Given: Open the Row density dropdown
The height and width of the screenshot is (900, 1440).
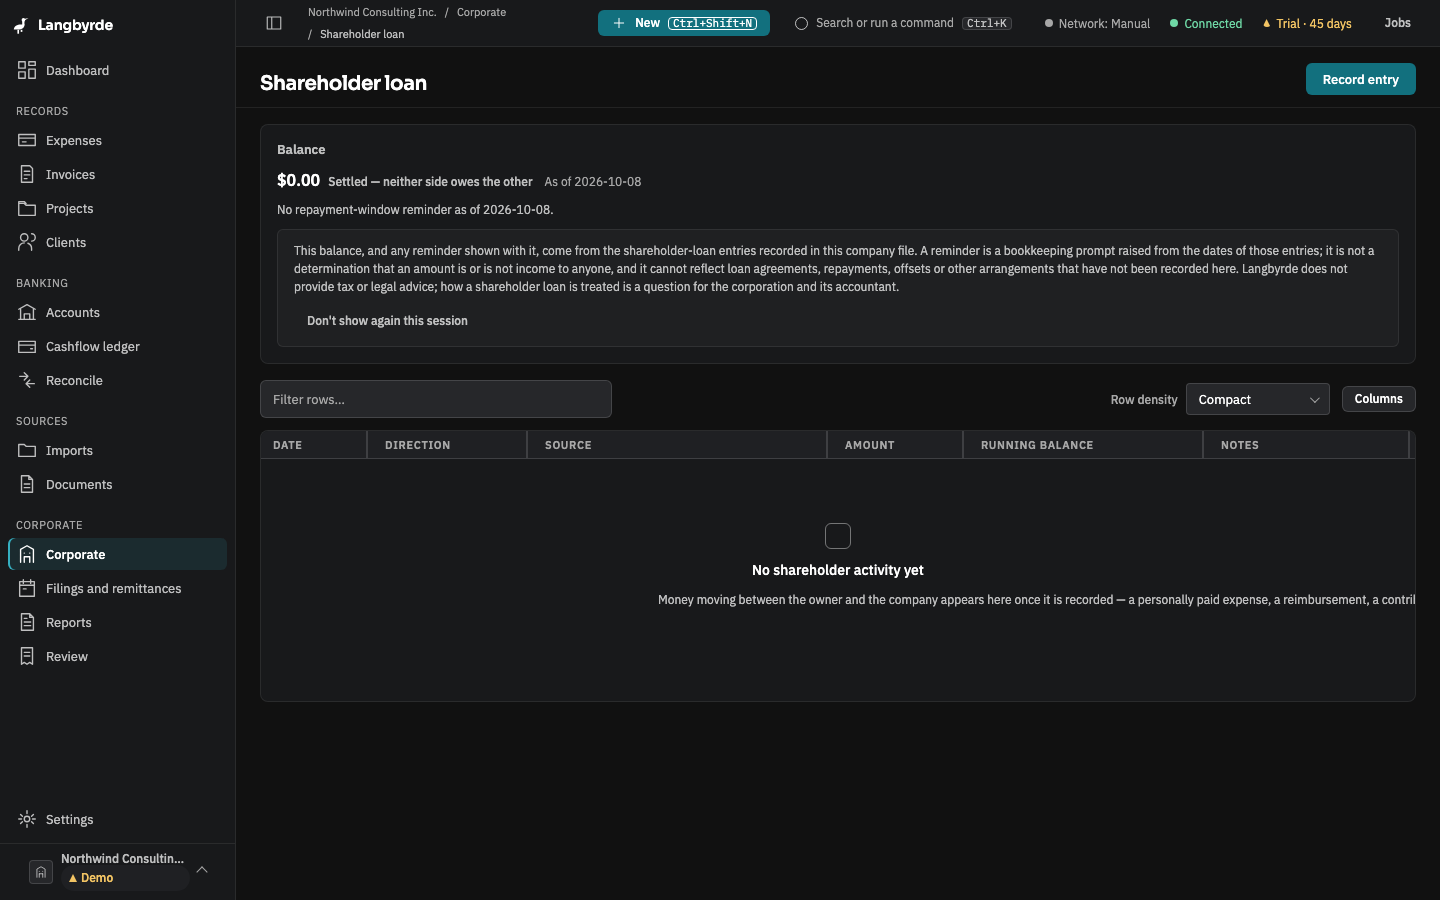Looking at the screenshot, I should click(x=1258, y=399).
